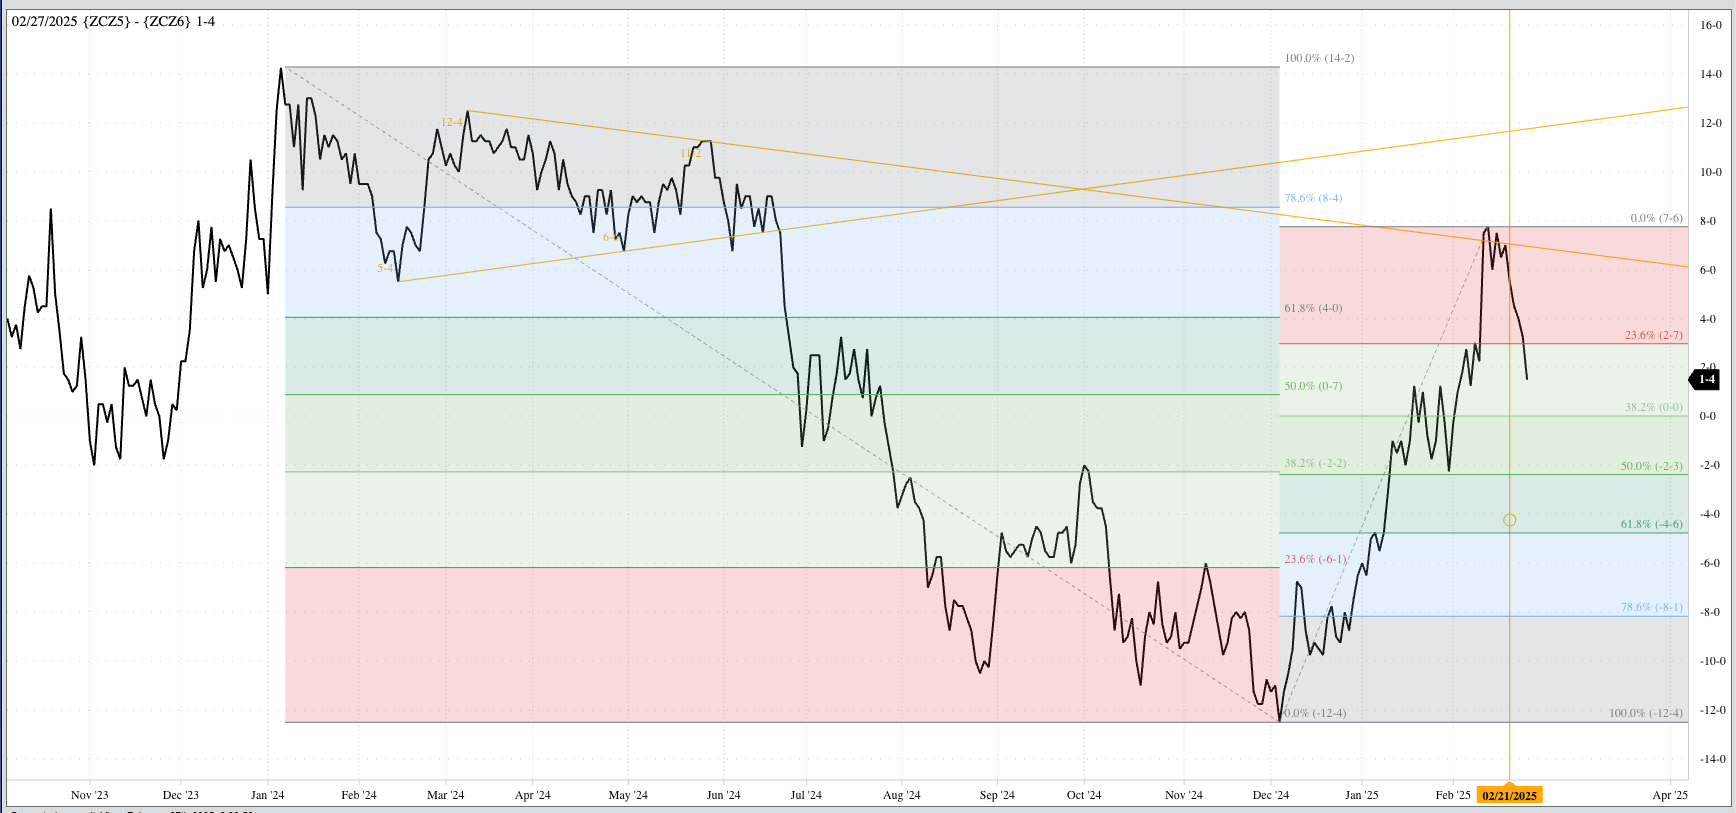Click the orange 02/21/2025 date flag
Screen dimensions: 1736x813
[1509, 796]
